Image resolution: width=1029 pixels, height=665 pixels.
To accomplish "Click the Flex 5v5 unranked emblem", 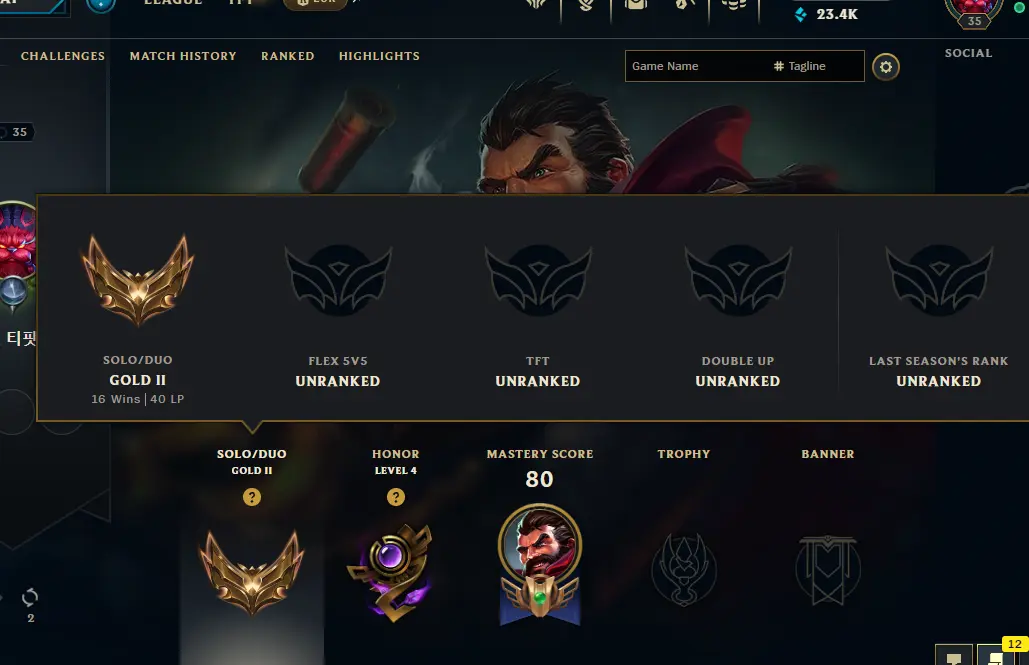I will [338, 281].
